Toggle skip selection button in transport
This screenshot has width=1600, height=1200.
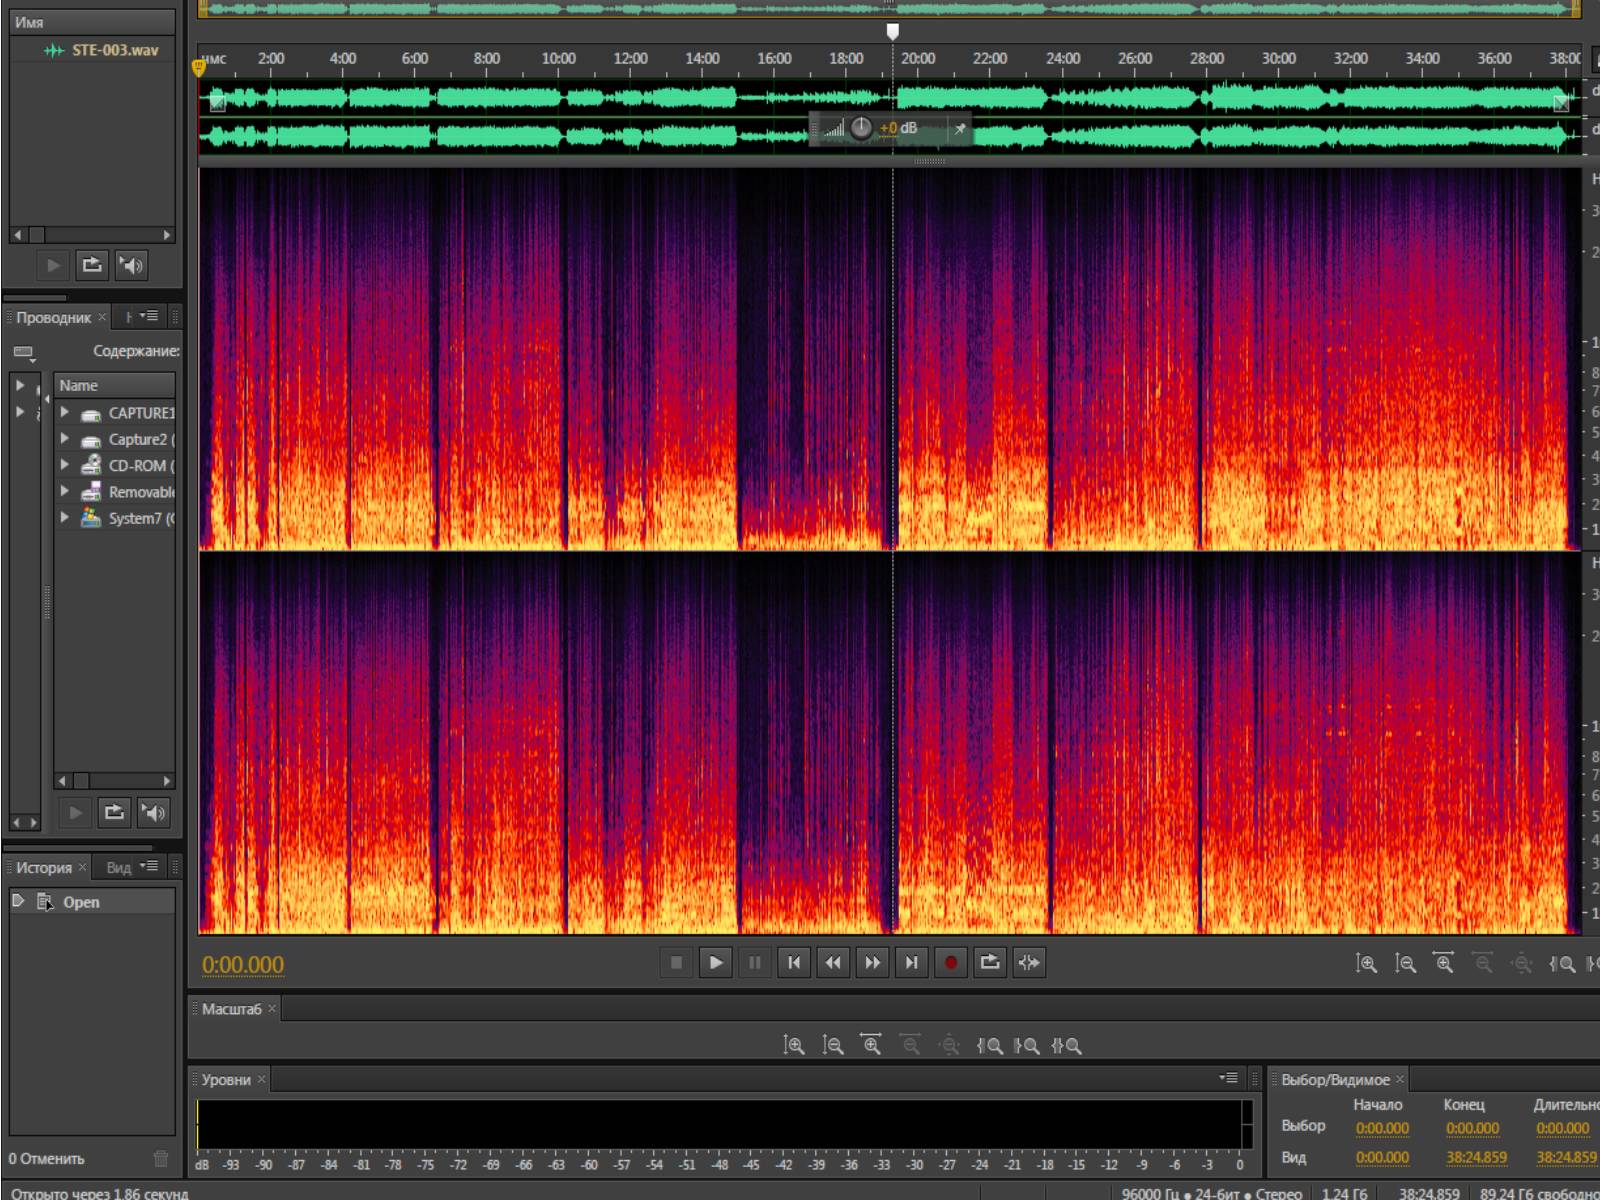click(1029, 963)
